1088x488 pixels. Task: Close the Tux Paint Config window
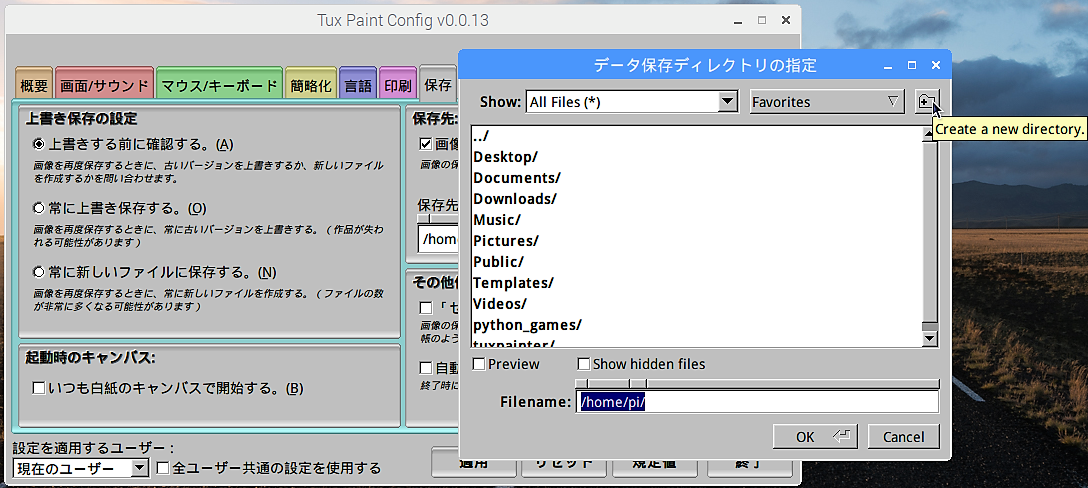tap(785, 20)
